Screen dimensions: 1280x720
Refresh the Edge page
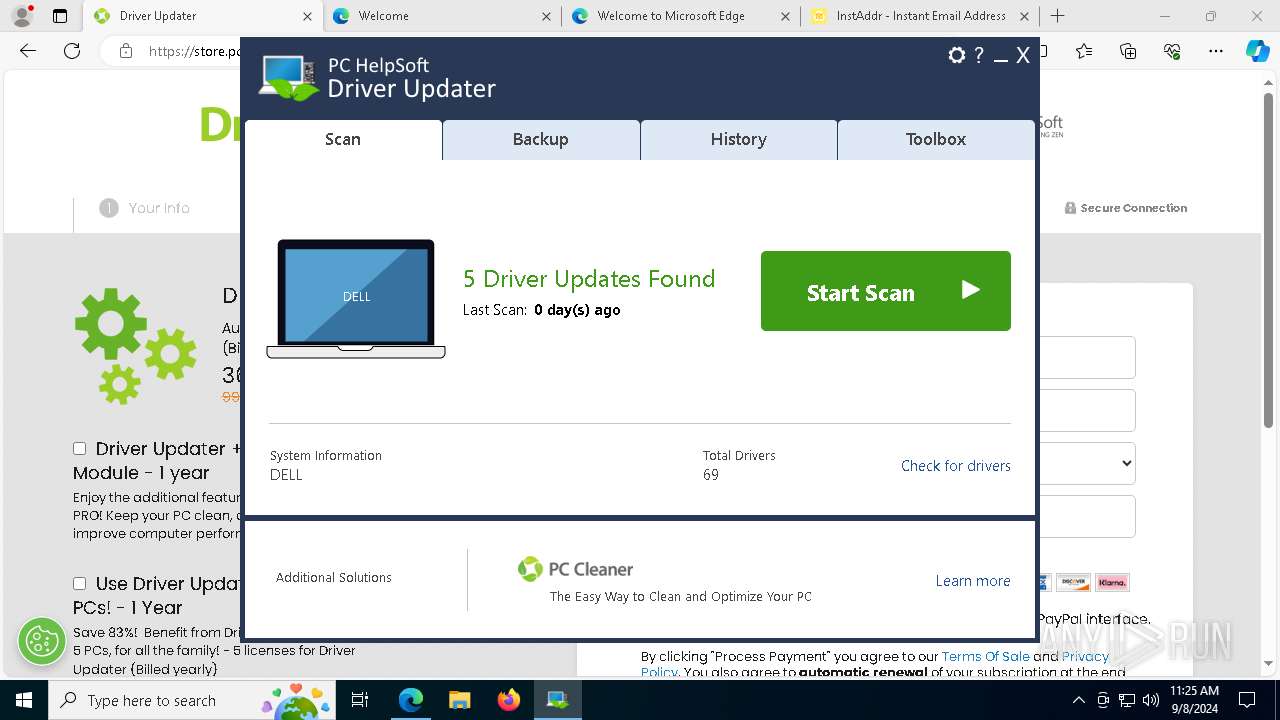[72, 52]
